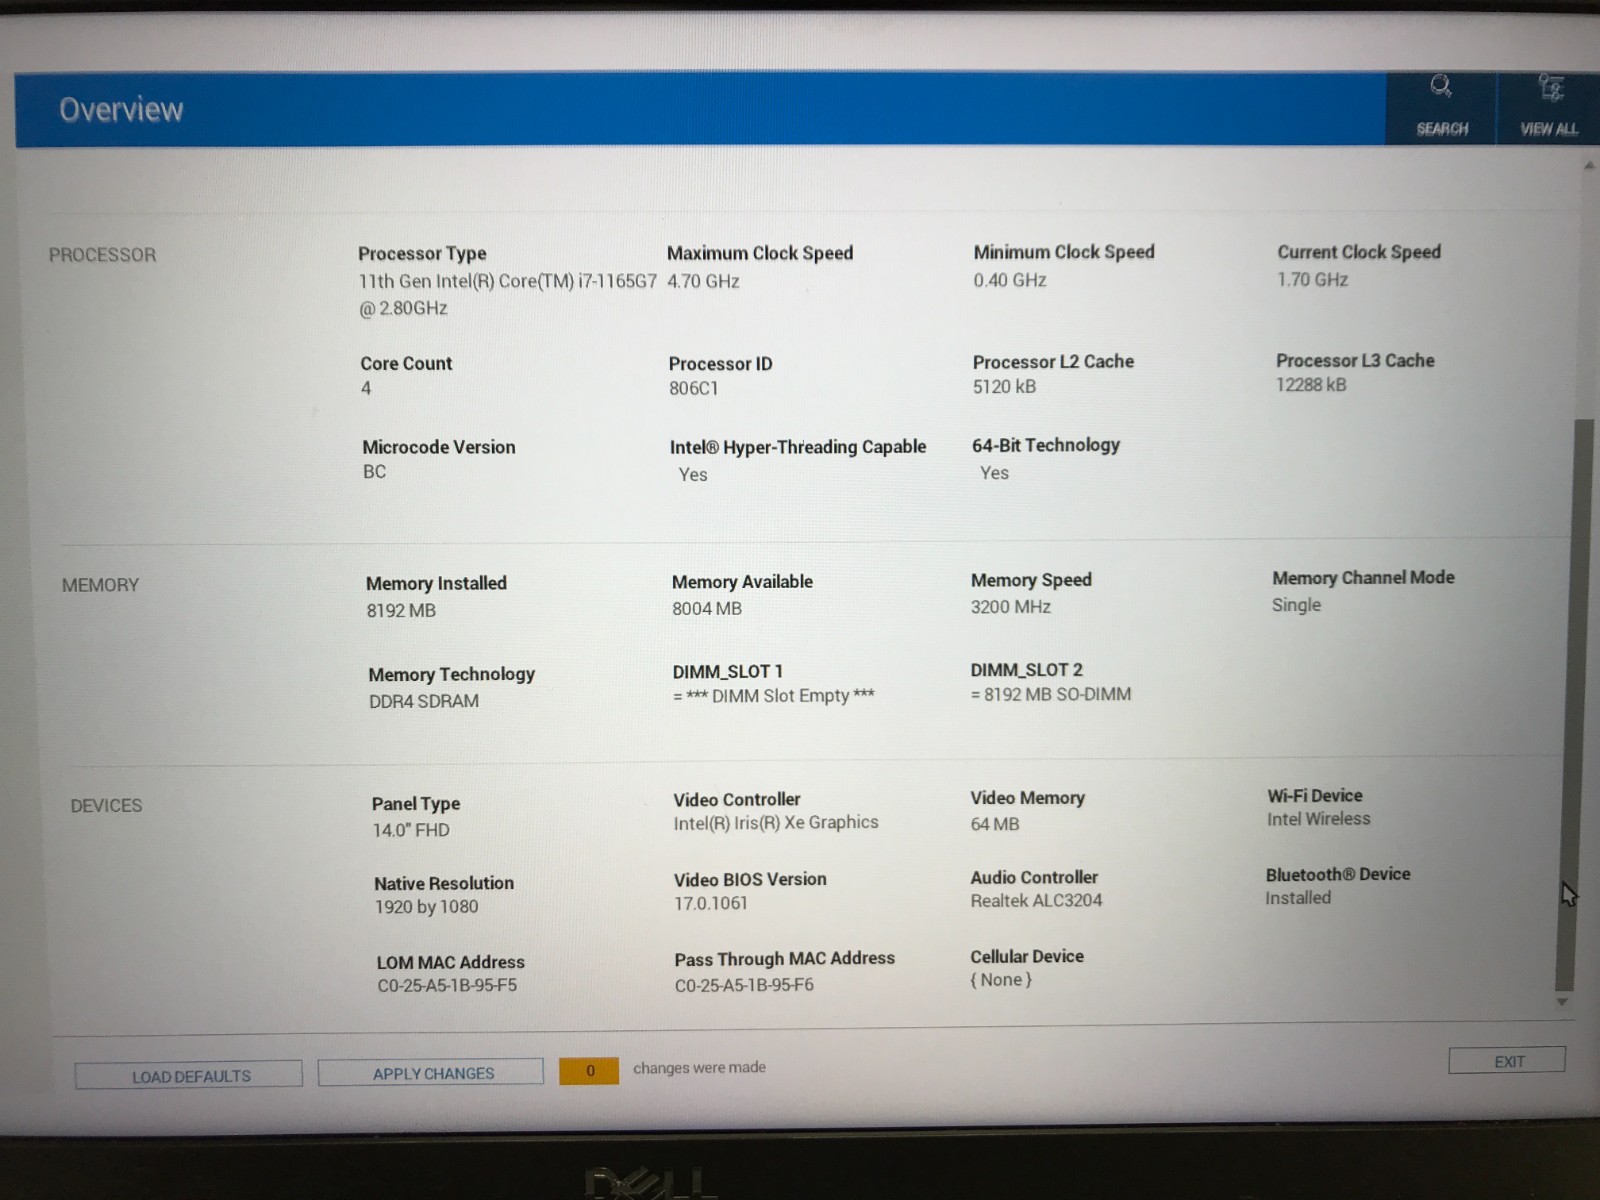Click the Hyper-Threading Capable Yes value
The height and width of the screenshot is (1200, 1600).
[x=693, y=474]
